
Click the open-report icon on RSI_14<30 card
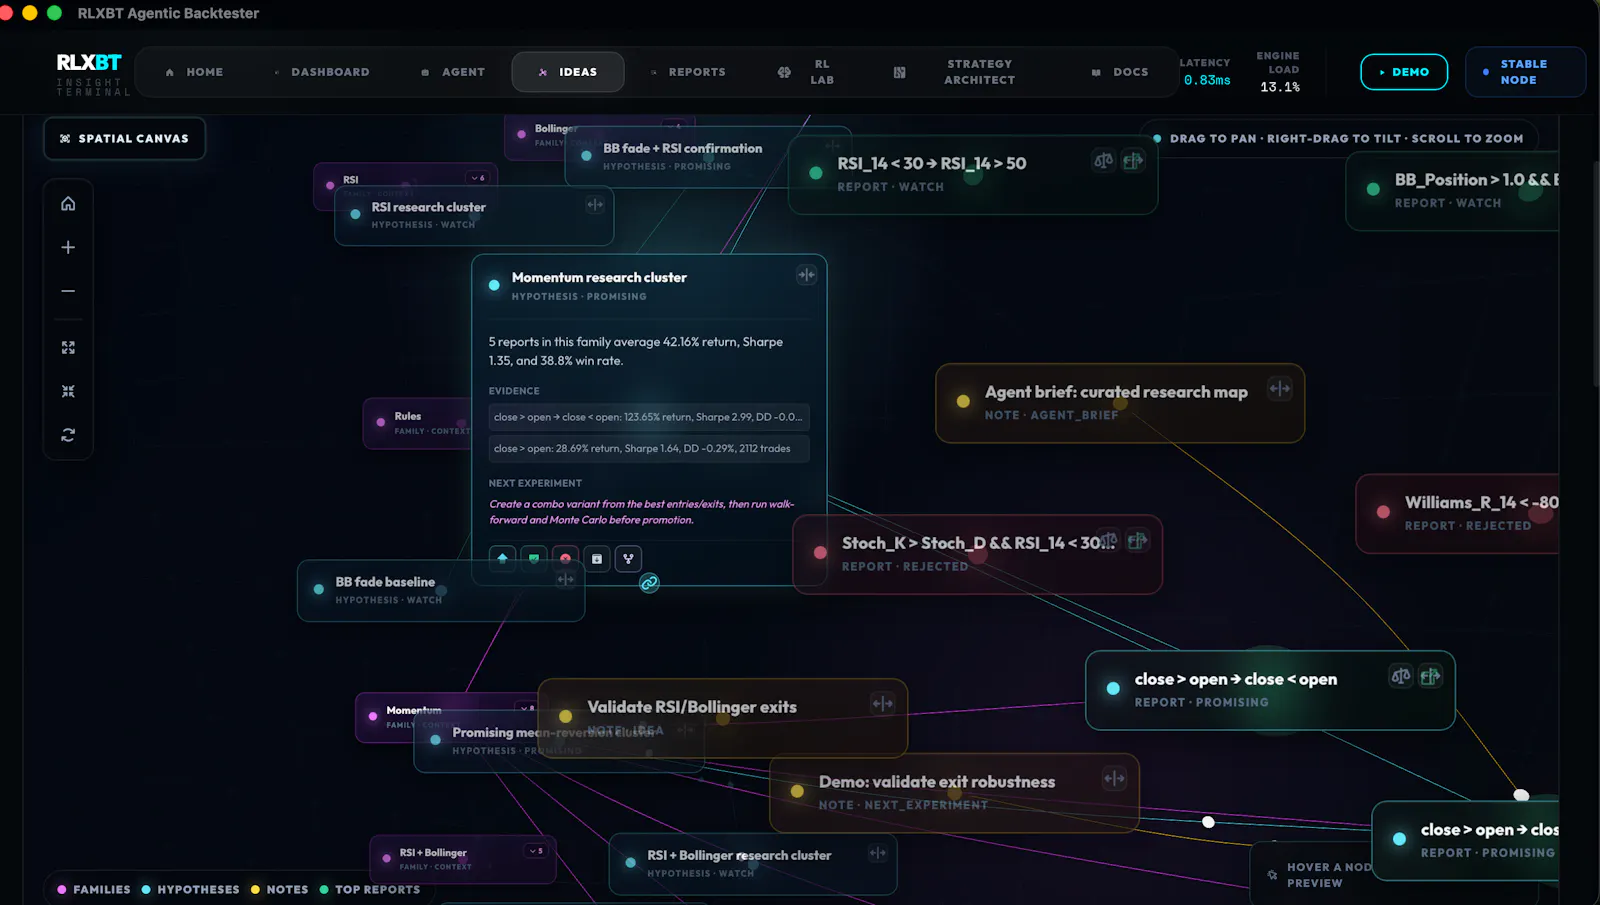pos(1133,160)
